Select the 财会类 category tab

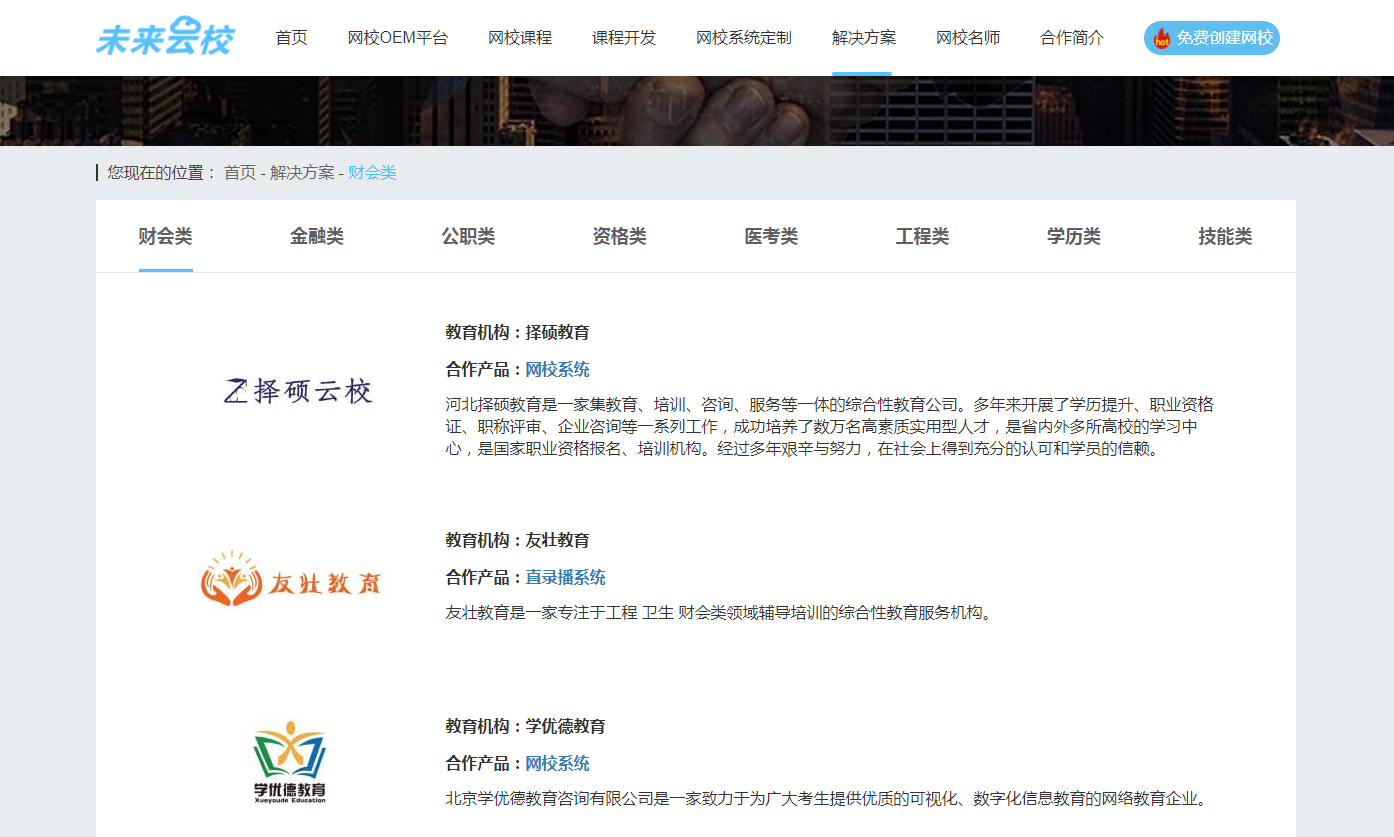coord(166,237)
